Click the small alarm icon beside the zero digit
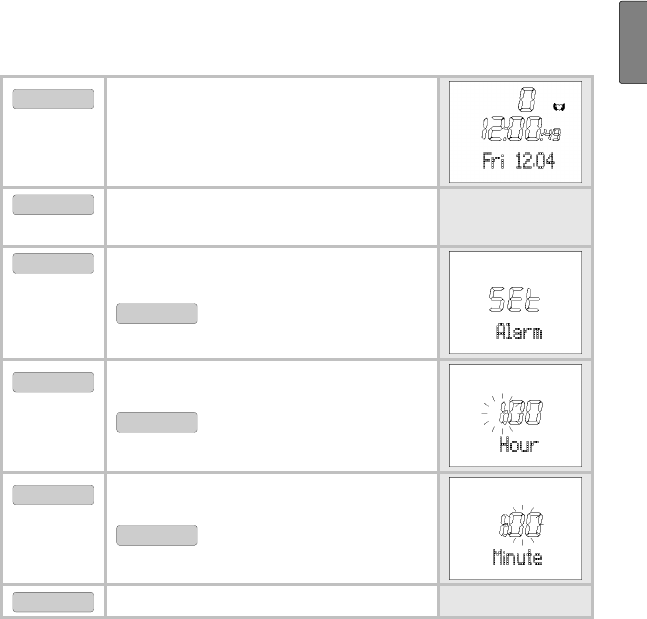 [559, 103]
